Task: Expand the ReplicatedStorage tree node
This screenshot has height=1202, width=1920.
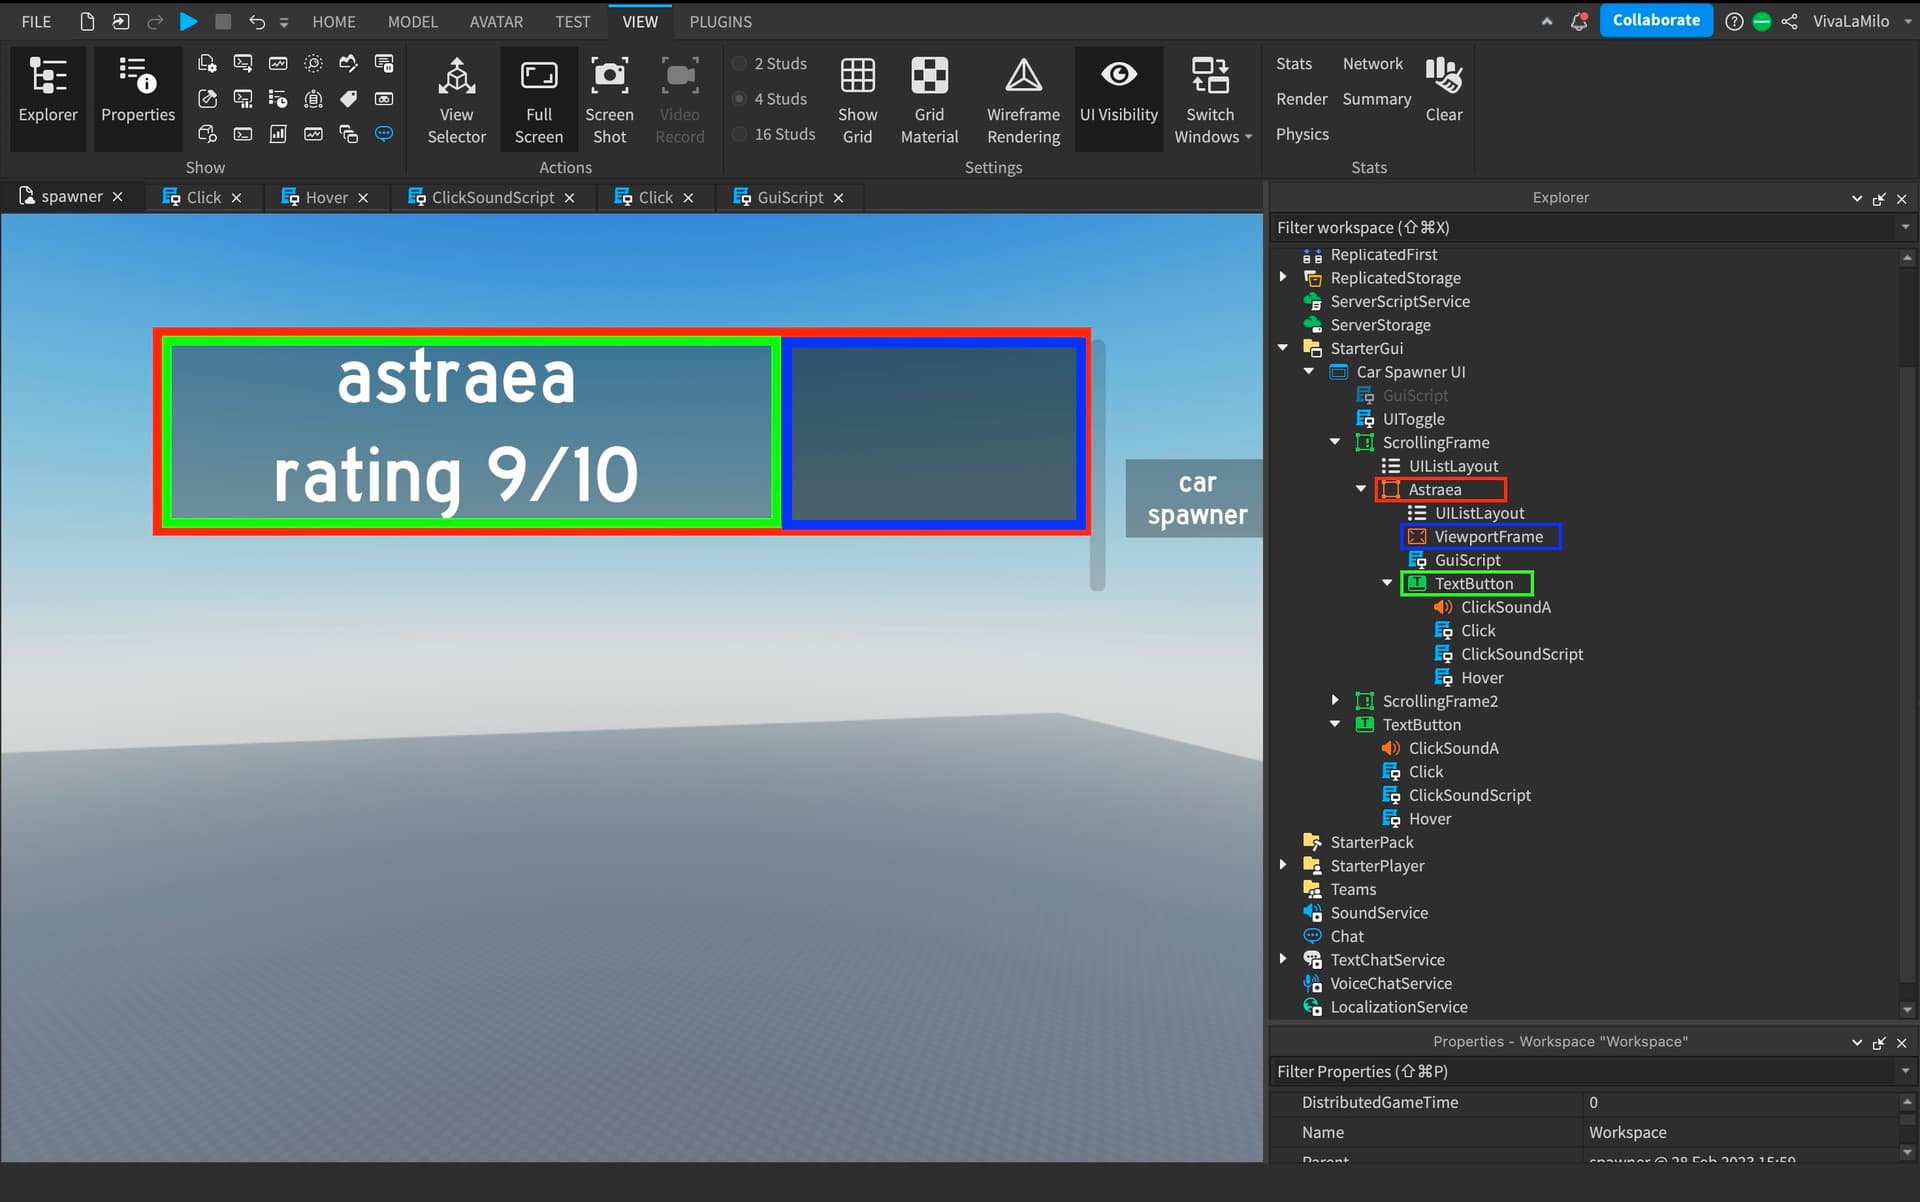Action: coord(1283,277)
